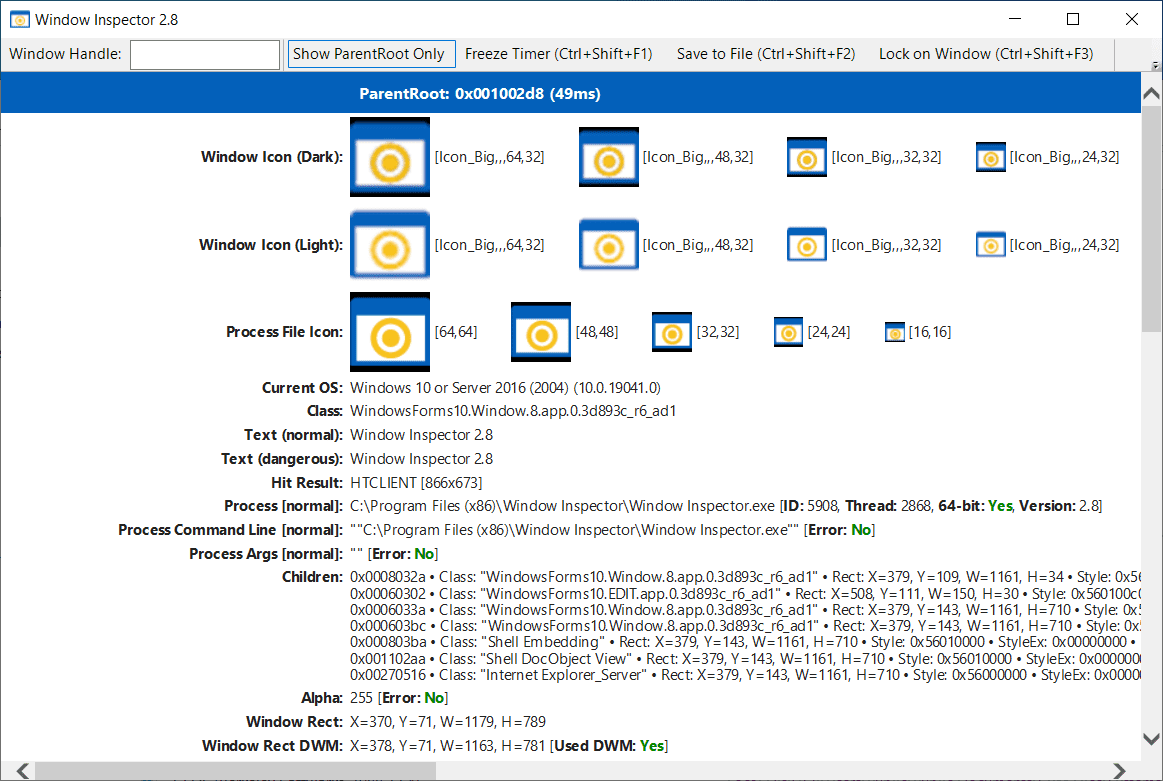Screen dimensions: 1163x781
Task: Select the light window icon labeled [Icon_Big,,,48,32]
Action: tap(609, 245)
